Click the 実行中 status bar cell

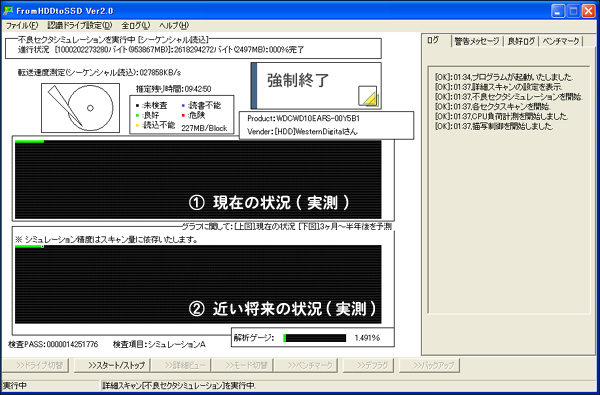50,385
